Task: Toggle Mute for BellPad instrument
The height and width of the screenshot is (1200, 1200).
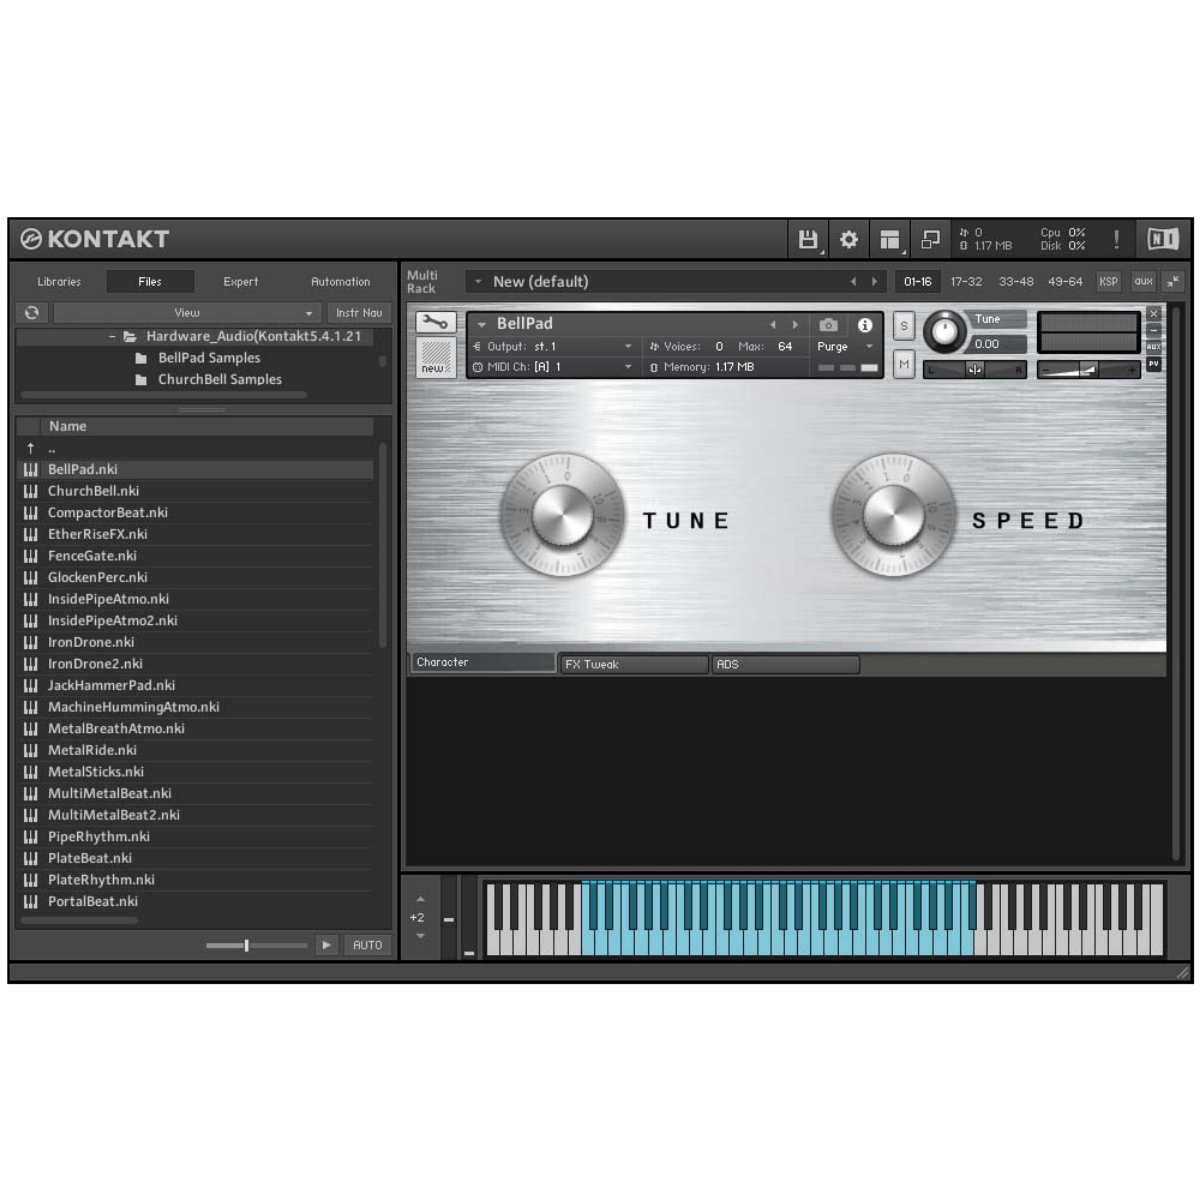Action: (x=904, y=364)
